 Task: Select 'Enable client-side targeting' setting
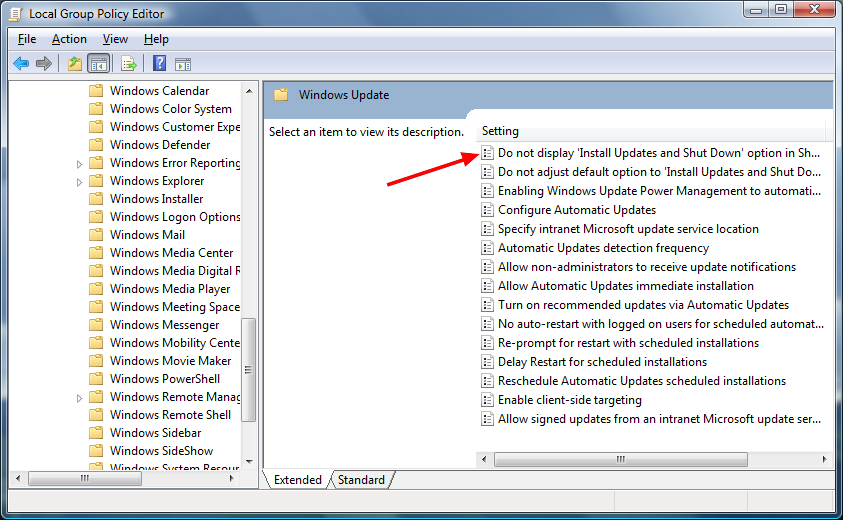(570, 400)
